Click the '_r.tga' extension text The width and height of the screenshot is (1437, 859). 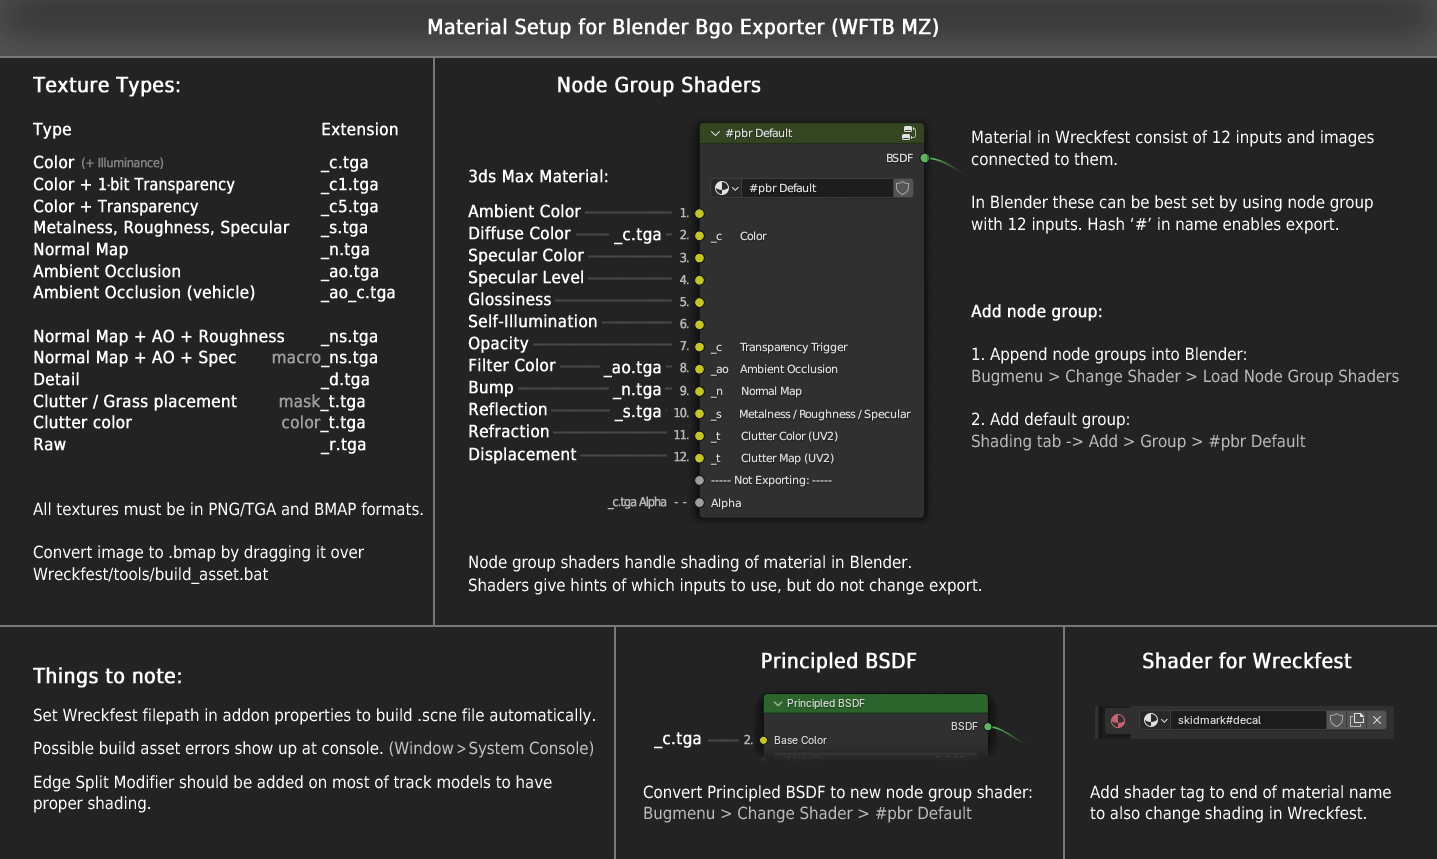pos(343,445)
